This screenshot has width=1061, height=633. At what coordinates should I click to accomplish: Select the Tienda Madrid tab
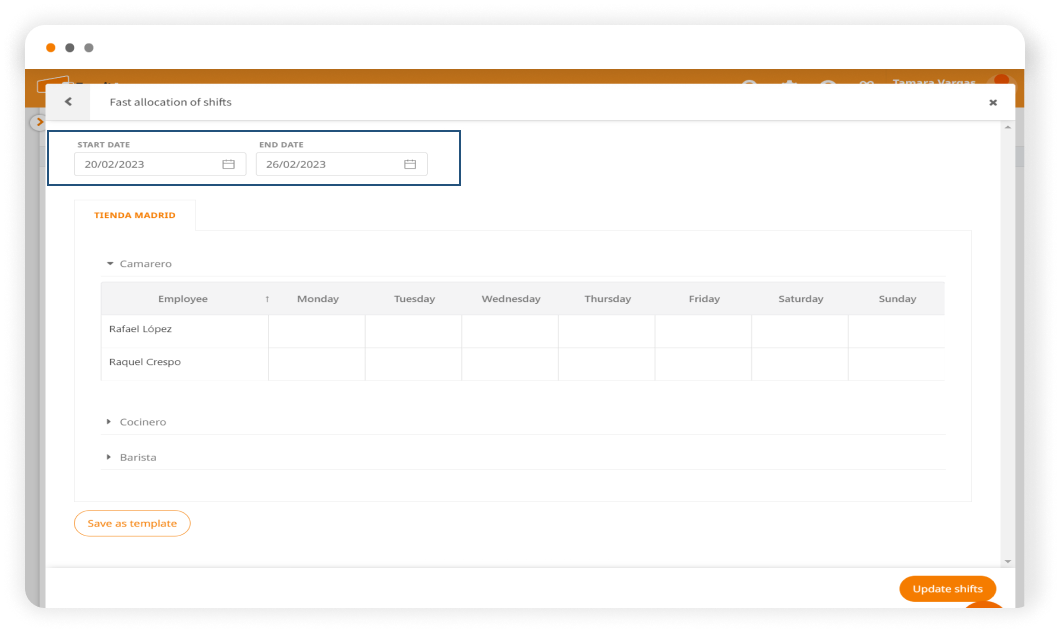[135, 215]
